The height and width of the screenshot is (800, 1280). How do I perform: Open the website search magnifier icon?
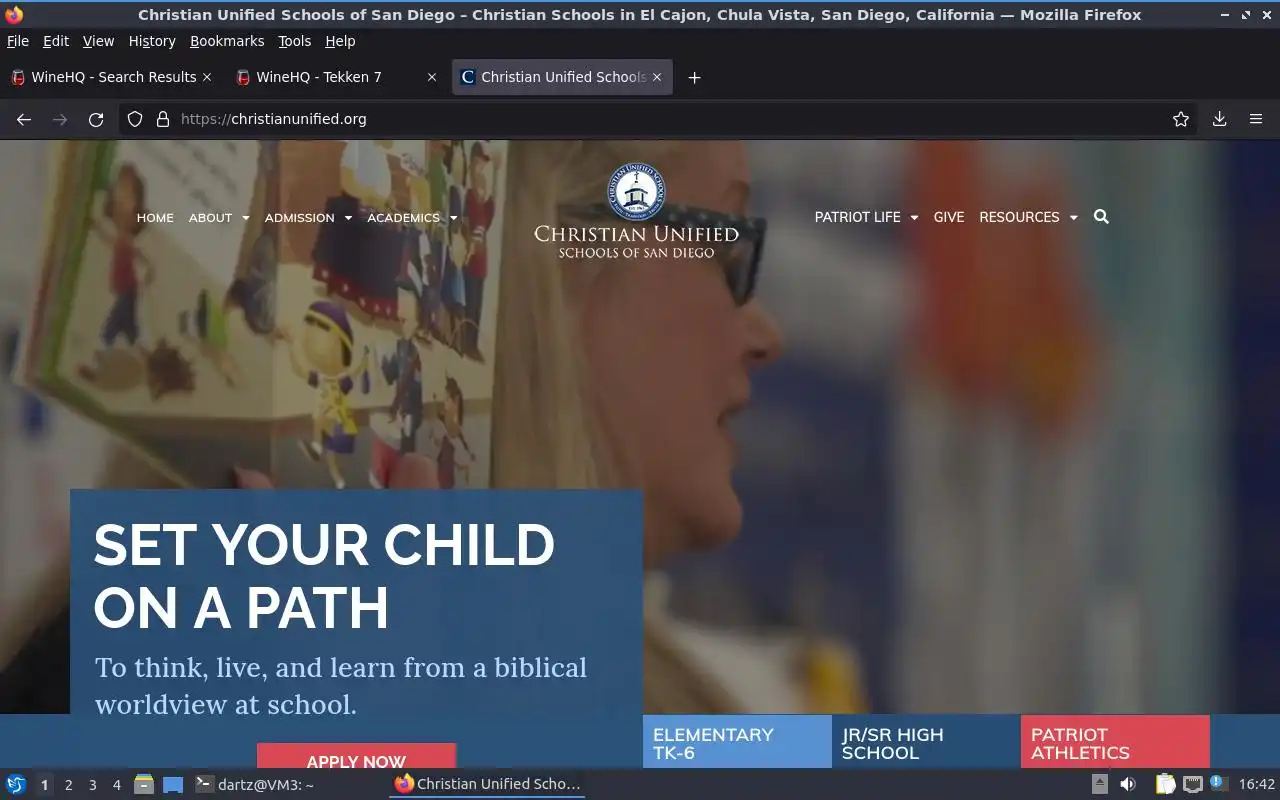coord(1101,217)
